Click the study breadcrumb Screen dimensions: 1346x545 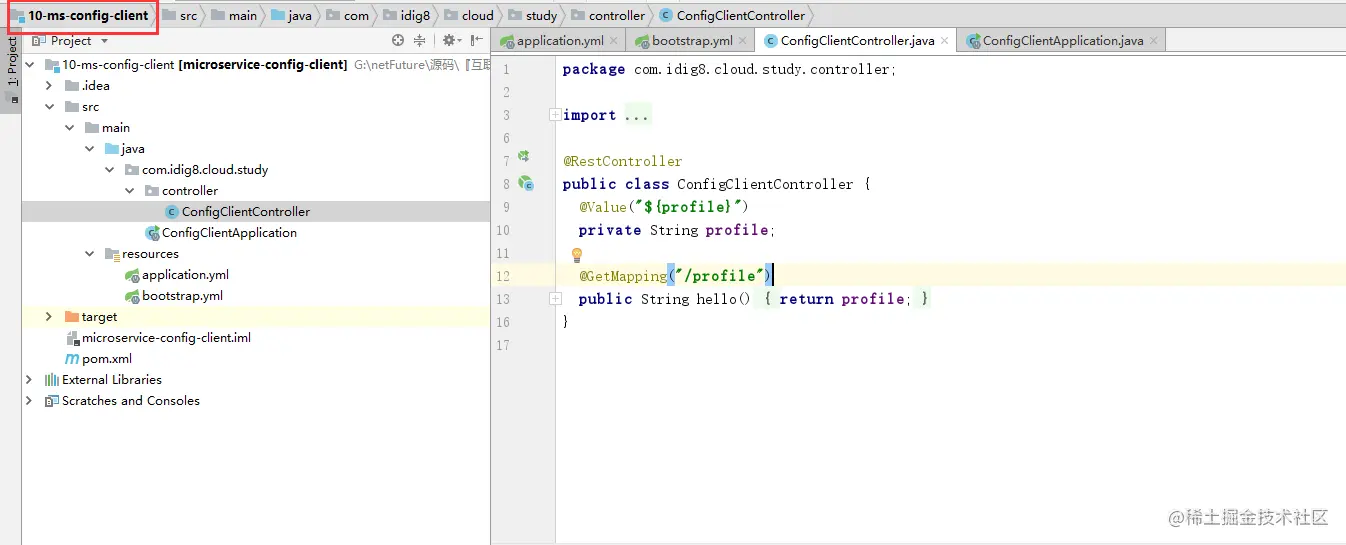click(532, 16)
